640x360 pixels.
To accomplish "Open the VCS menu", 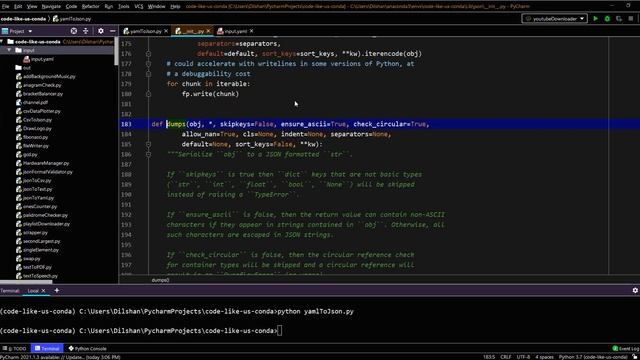I will [139, 7].
